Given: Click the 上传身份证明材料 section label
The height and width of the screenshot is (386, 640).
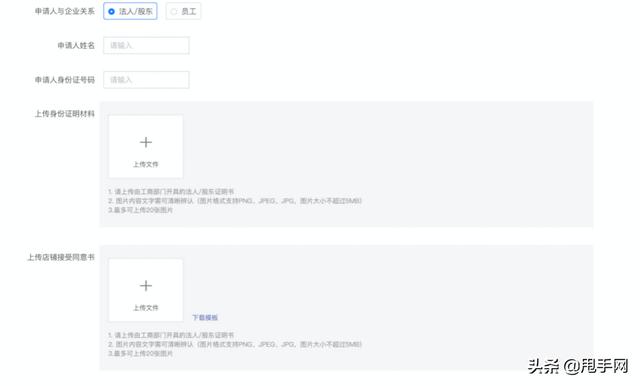Looking at the screenshot, I should coord(64,114).
